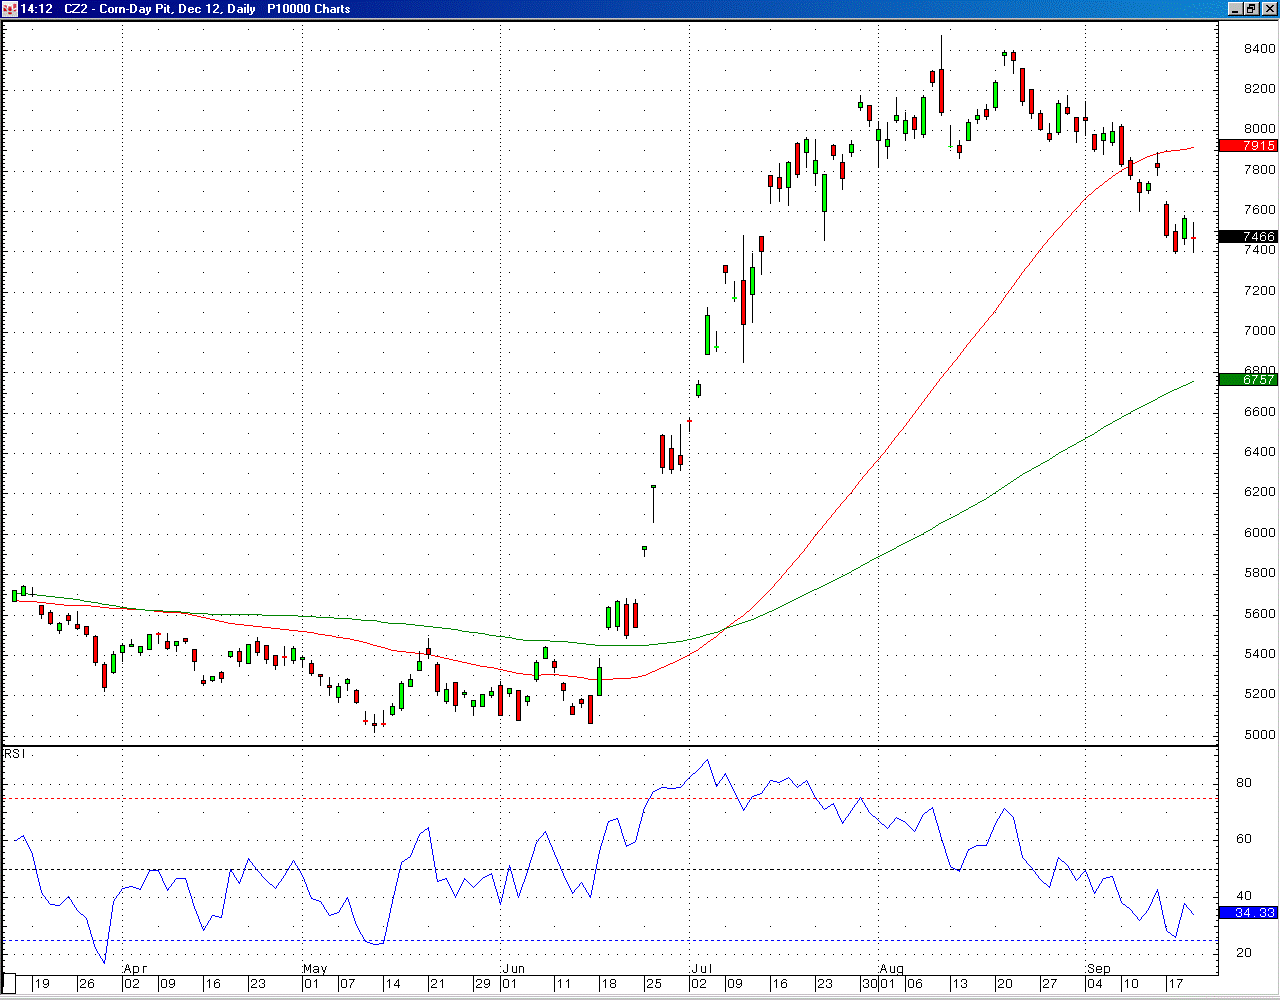This screenshot has width=1280, height=1000.
Task: Select the blue 34.33 RSI value tag
Action: [1248, 913]
